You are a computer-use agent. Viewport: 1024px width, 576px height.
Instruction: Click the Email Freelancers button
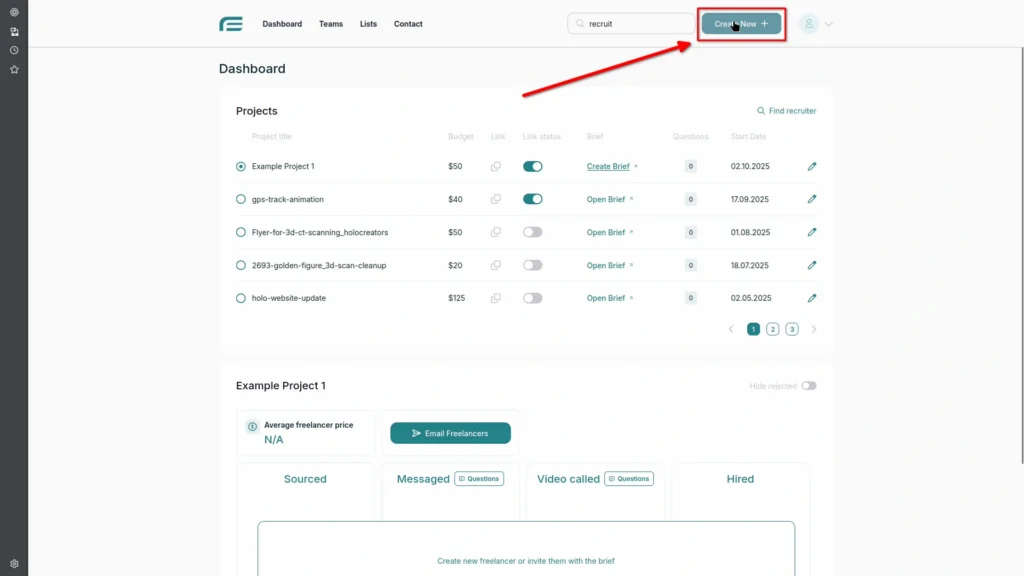tap(450, 432)
